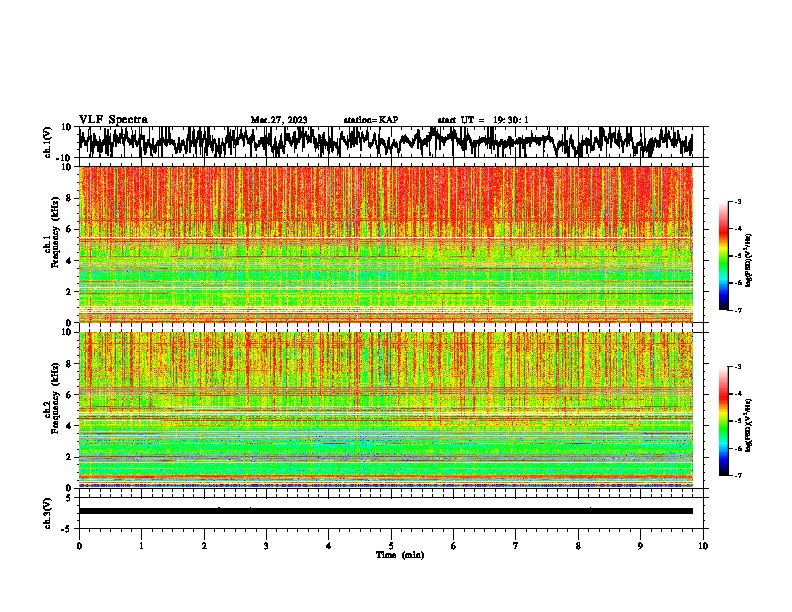Click the black bar in ch.3(V) panel

[x=386, y=511]
